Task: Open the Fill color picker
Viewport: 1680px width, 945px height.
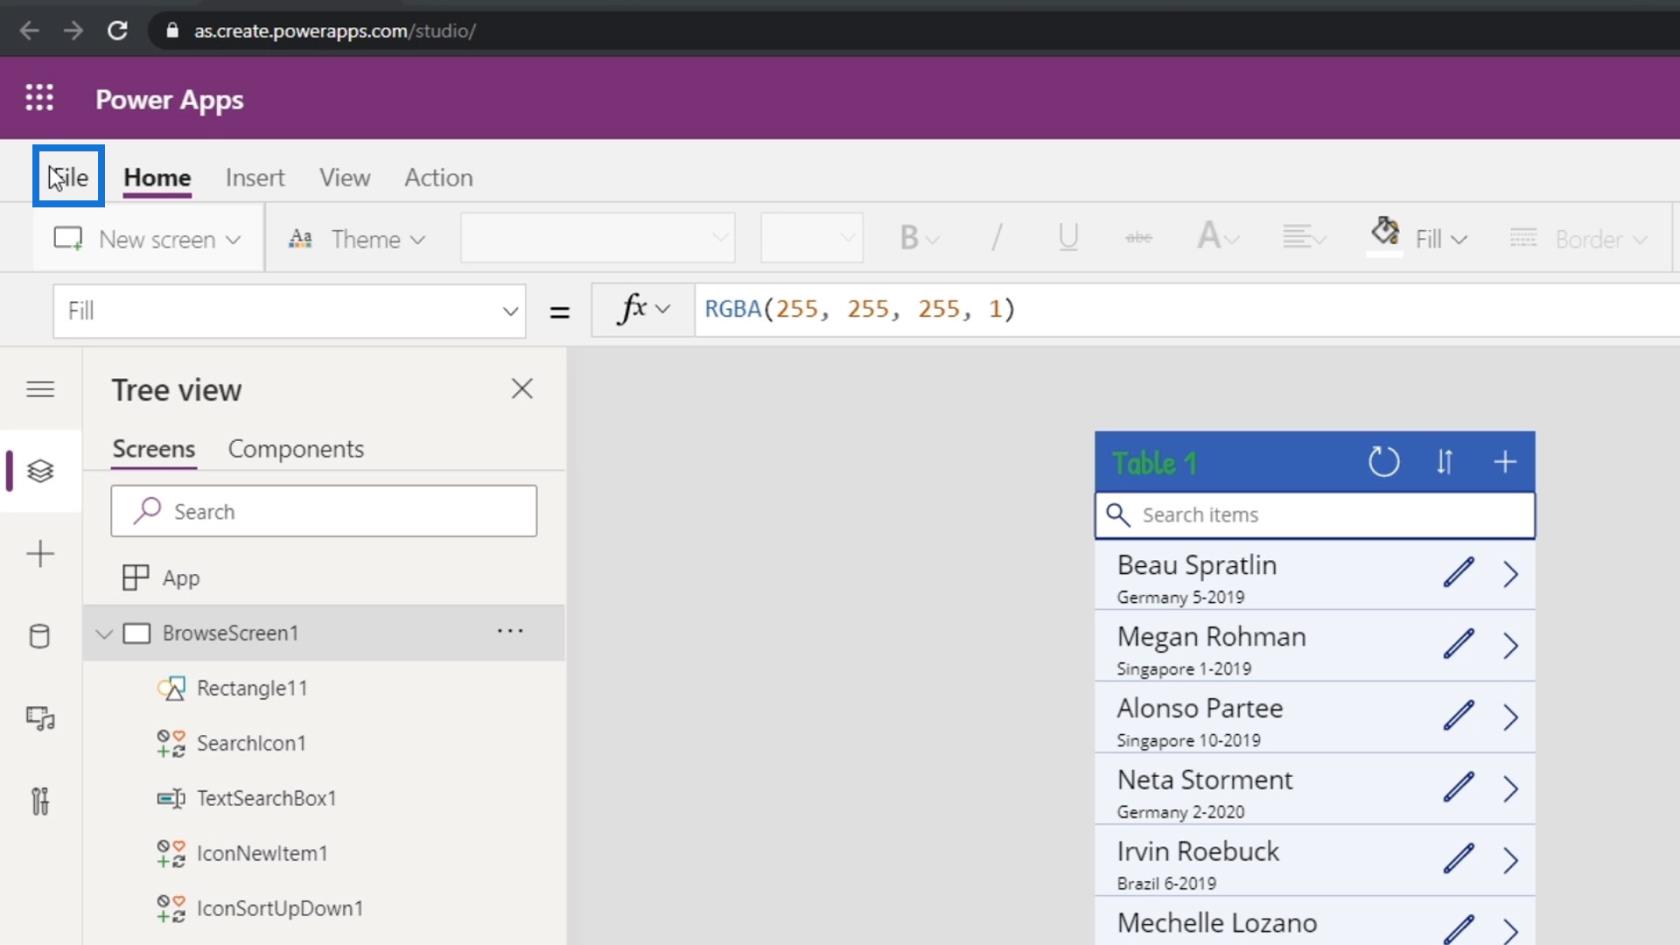Action: pyautogui.click(x=1419, y=238)
